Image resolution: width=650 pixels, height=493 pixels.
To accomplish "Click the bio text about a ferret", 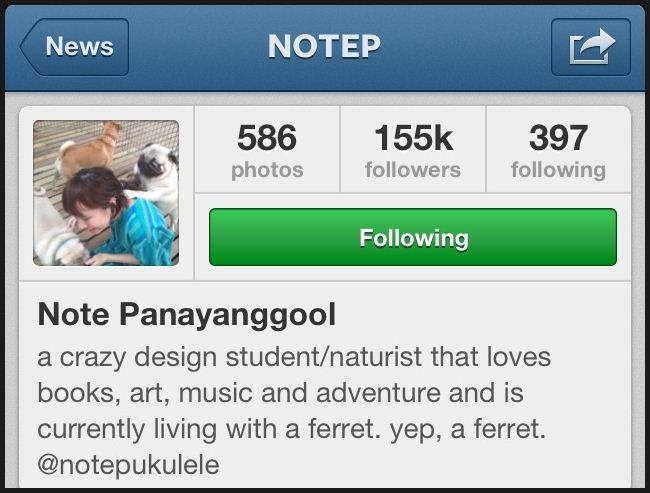I will coord(292,429).
